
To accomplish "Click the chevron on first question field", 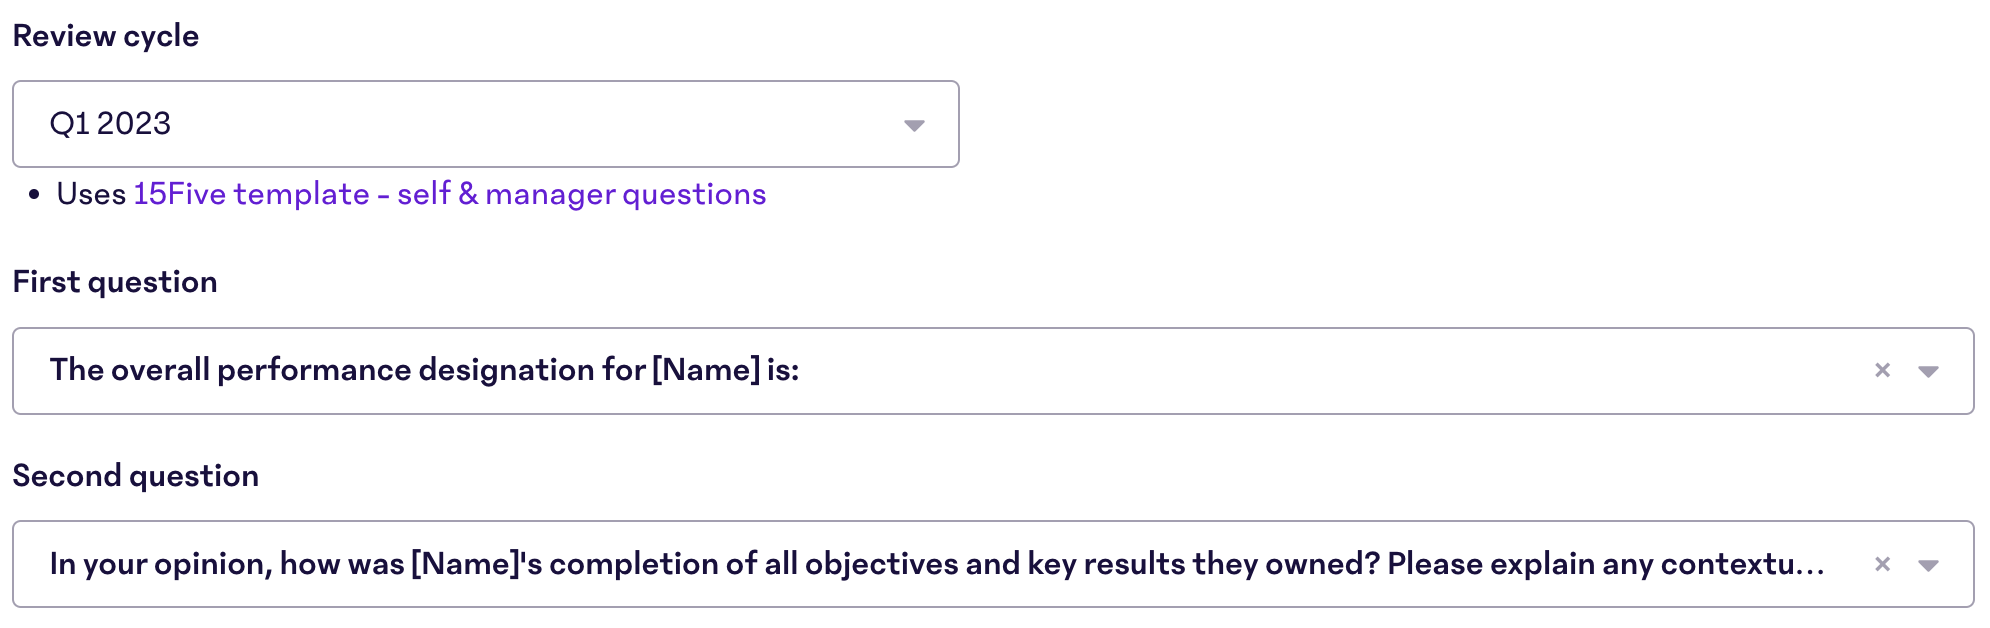I will point(1930,370).
